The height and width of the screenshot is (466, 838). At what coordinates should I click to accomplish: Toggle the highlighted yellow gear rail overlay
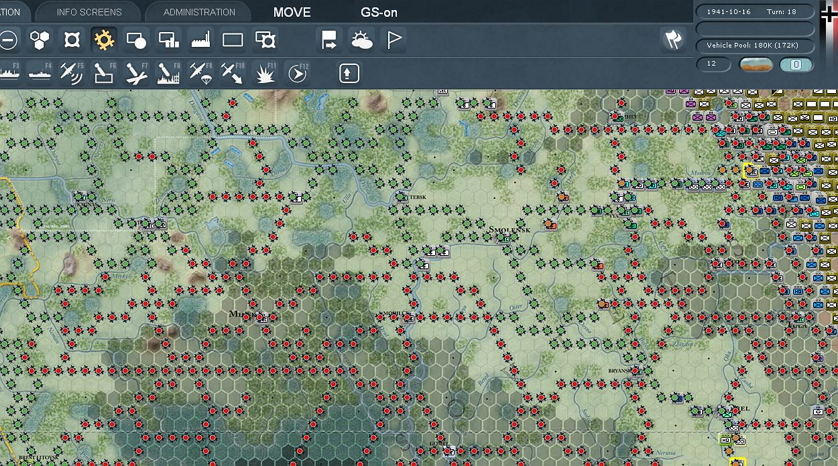104,40
